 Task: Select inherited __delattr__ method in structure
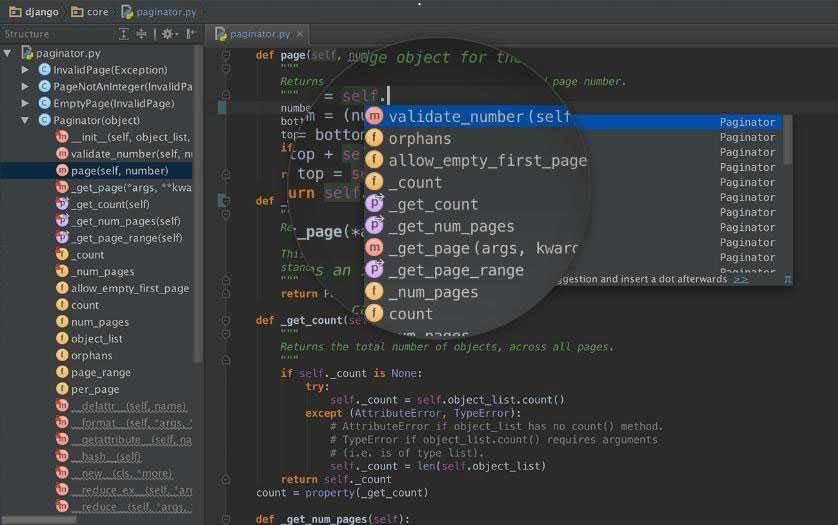[x=129, y=406]
